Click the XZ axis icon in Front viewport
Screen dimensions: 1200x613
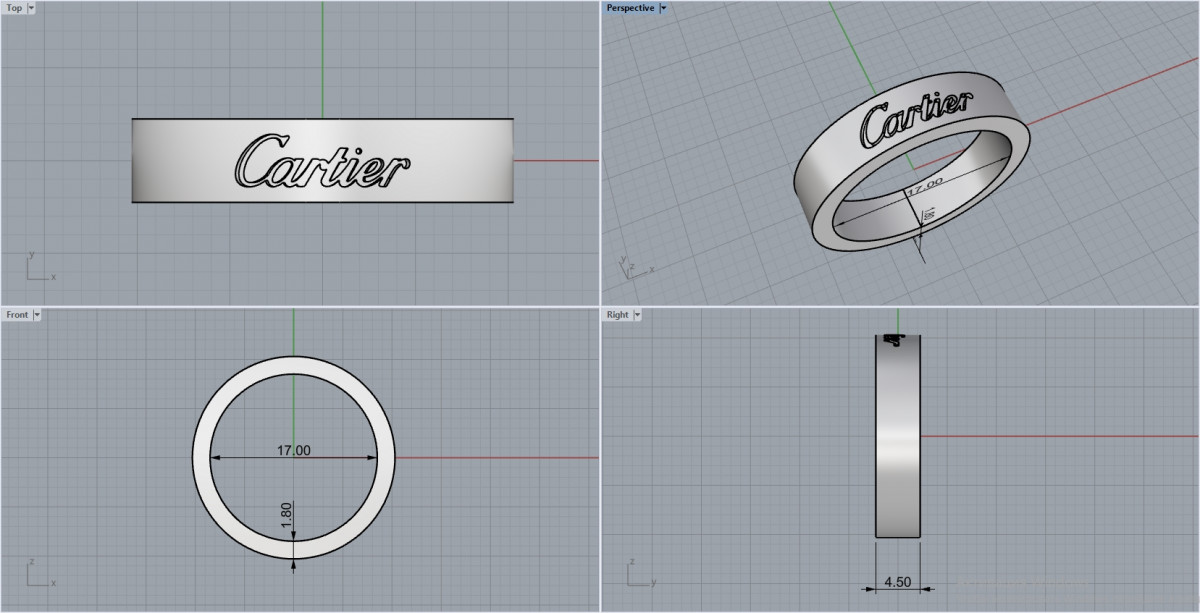coord(39,575)
